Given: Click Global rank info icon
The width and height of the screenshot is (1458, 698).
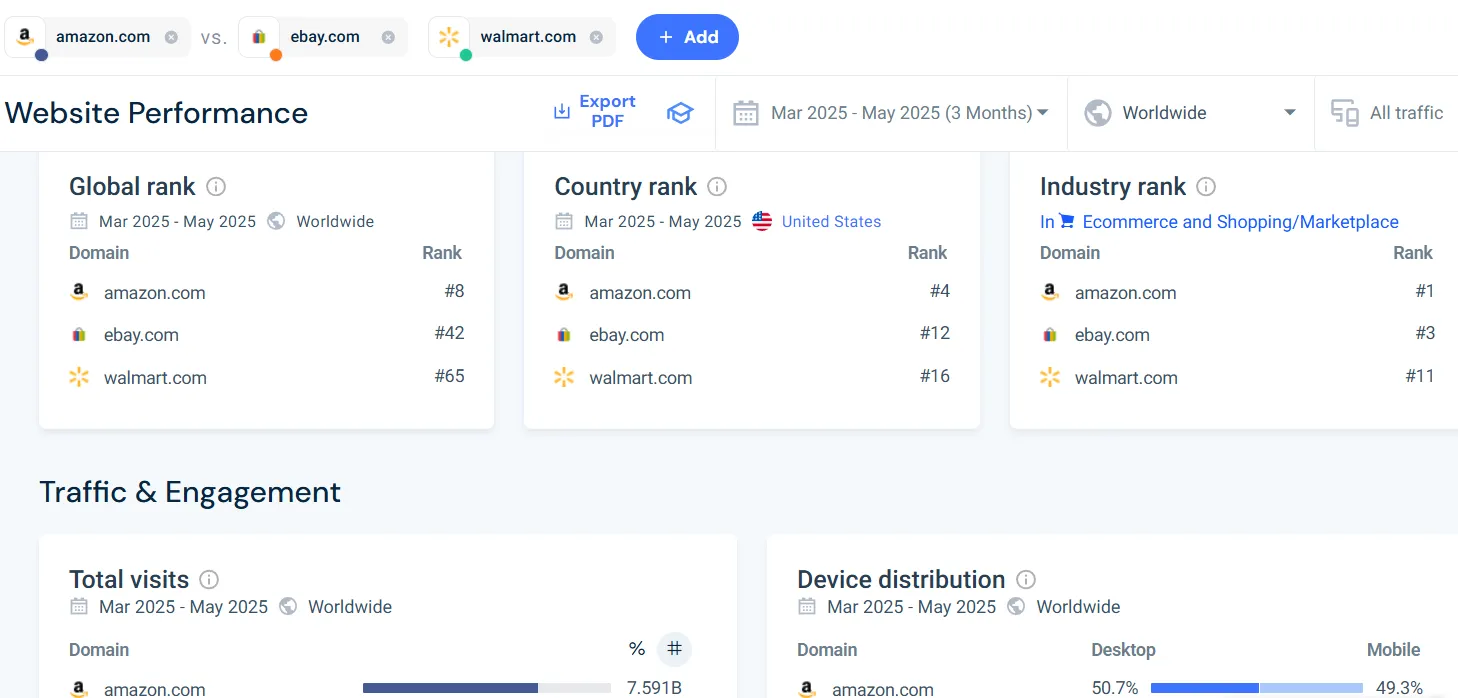Looking at the screenshot, I should click(x=216, y=187).
